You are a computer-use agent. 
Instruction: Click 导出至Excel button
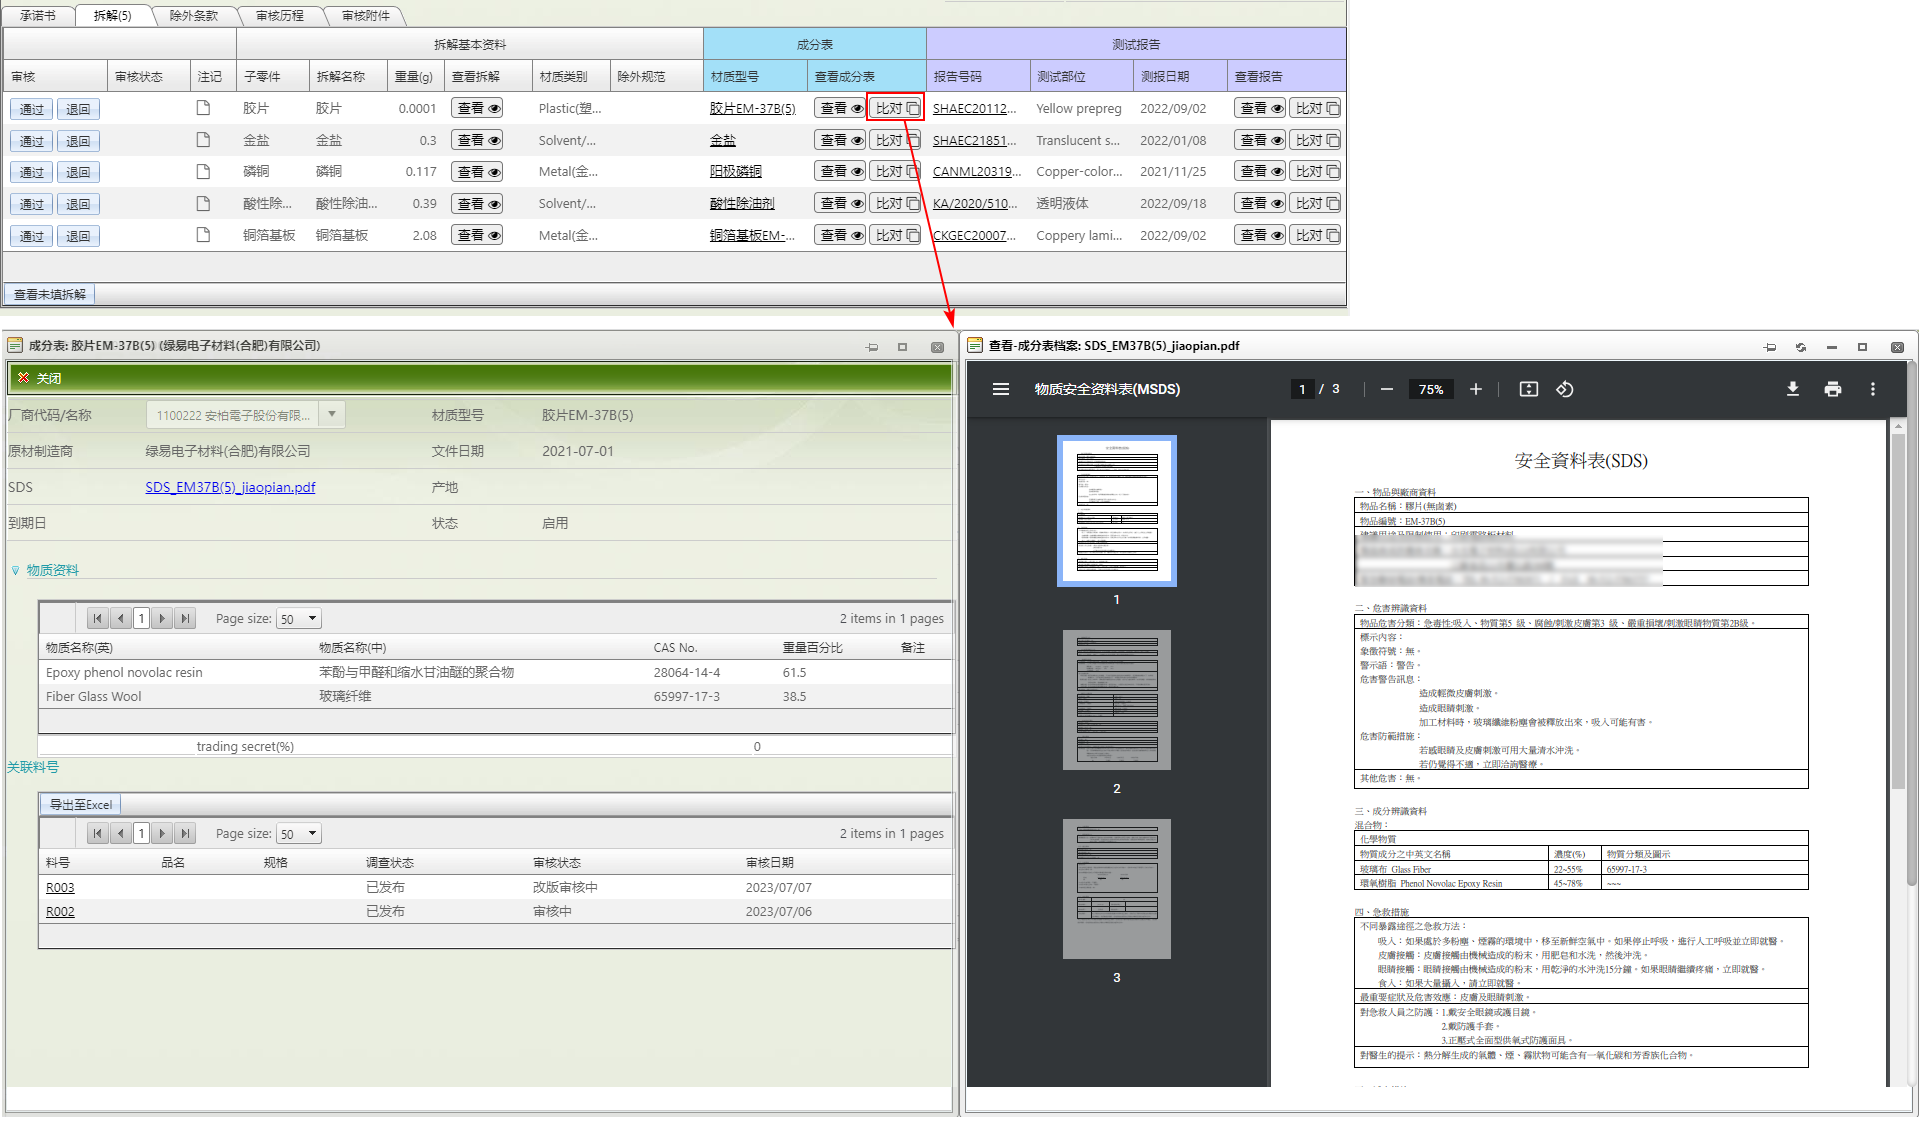80,804
